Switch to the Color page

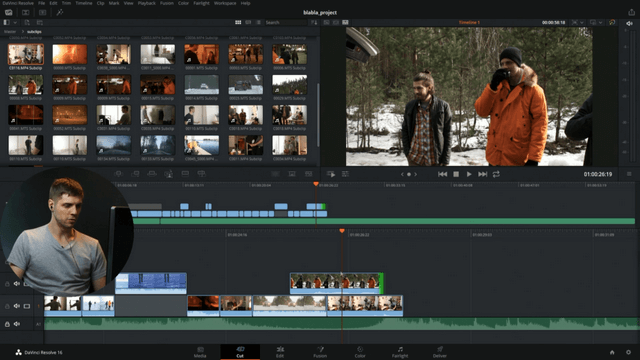[360, 352]
